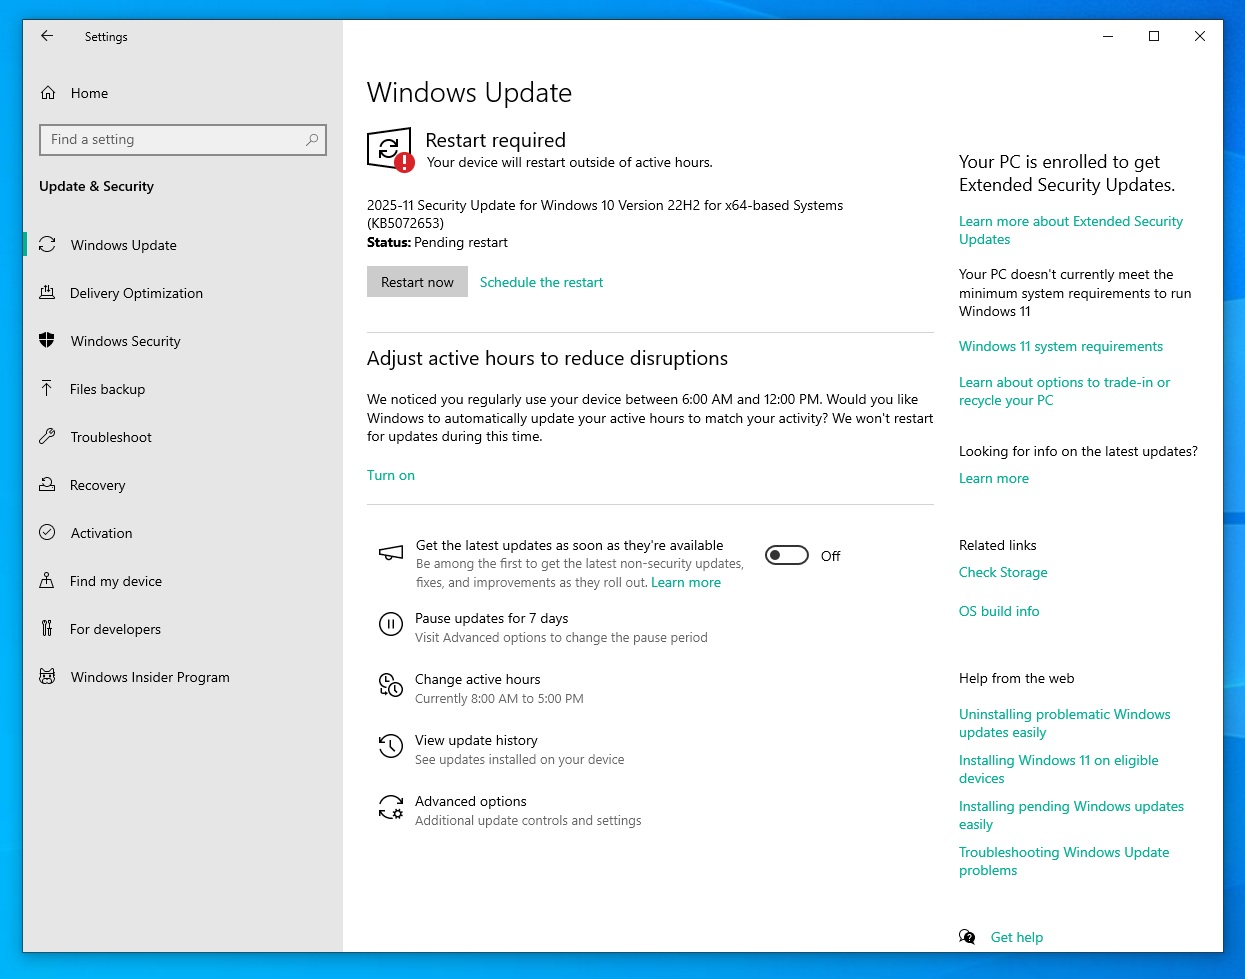Open the Schedule the restart link
Image resolution: width=1245 pixels, height=979 pixels.
tap(541, 281)
